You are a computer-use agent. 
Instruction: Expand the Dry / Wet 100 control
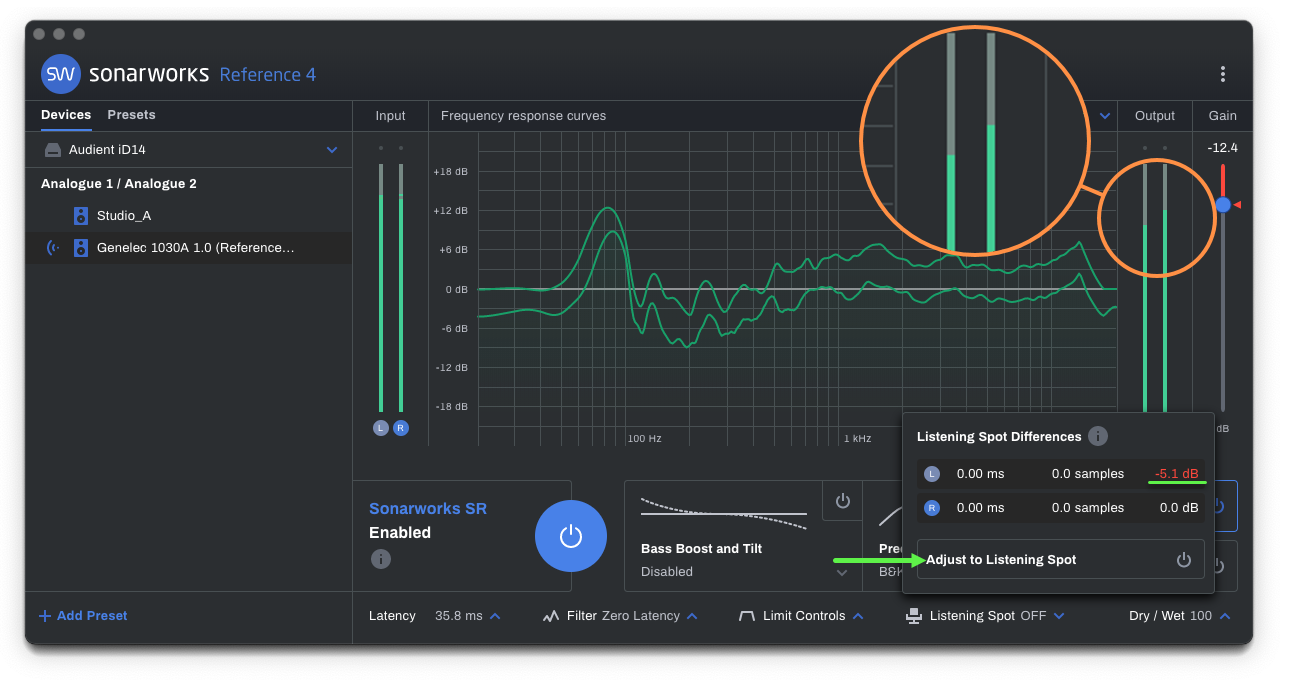(1224, 616)
